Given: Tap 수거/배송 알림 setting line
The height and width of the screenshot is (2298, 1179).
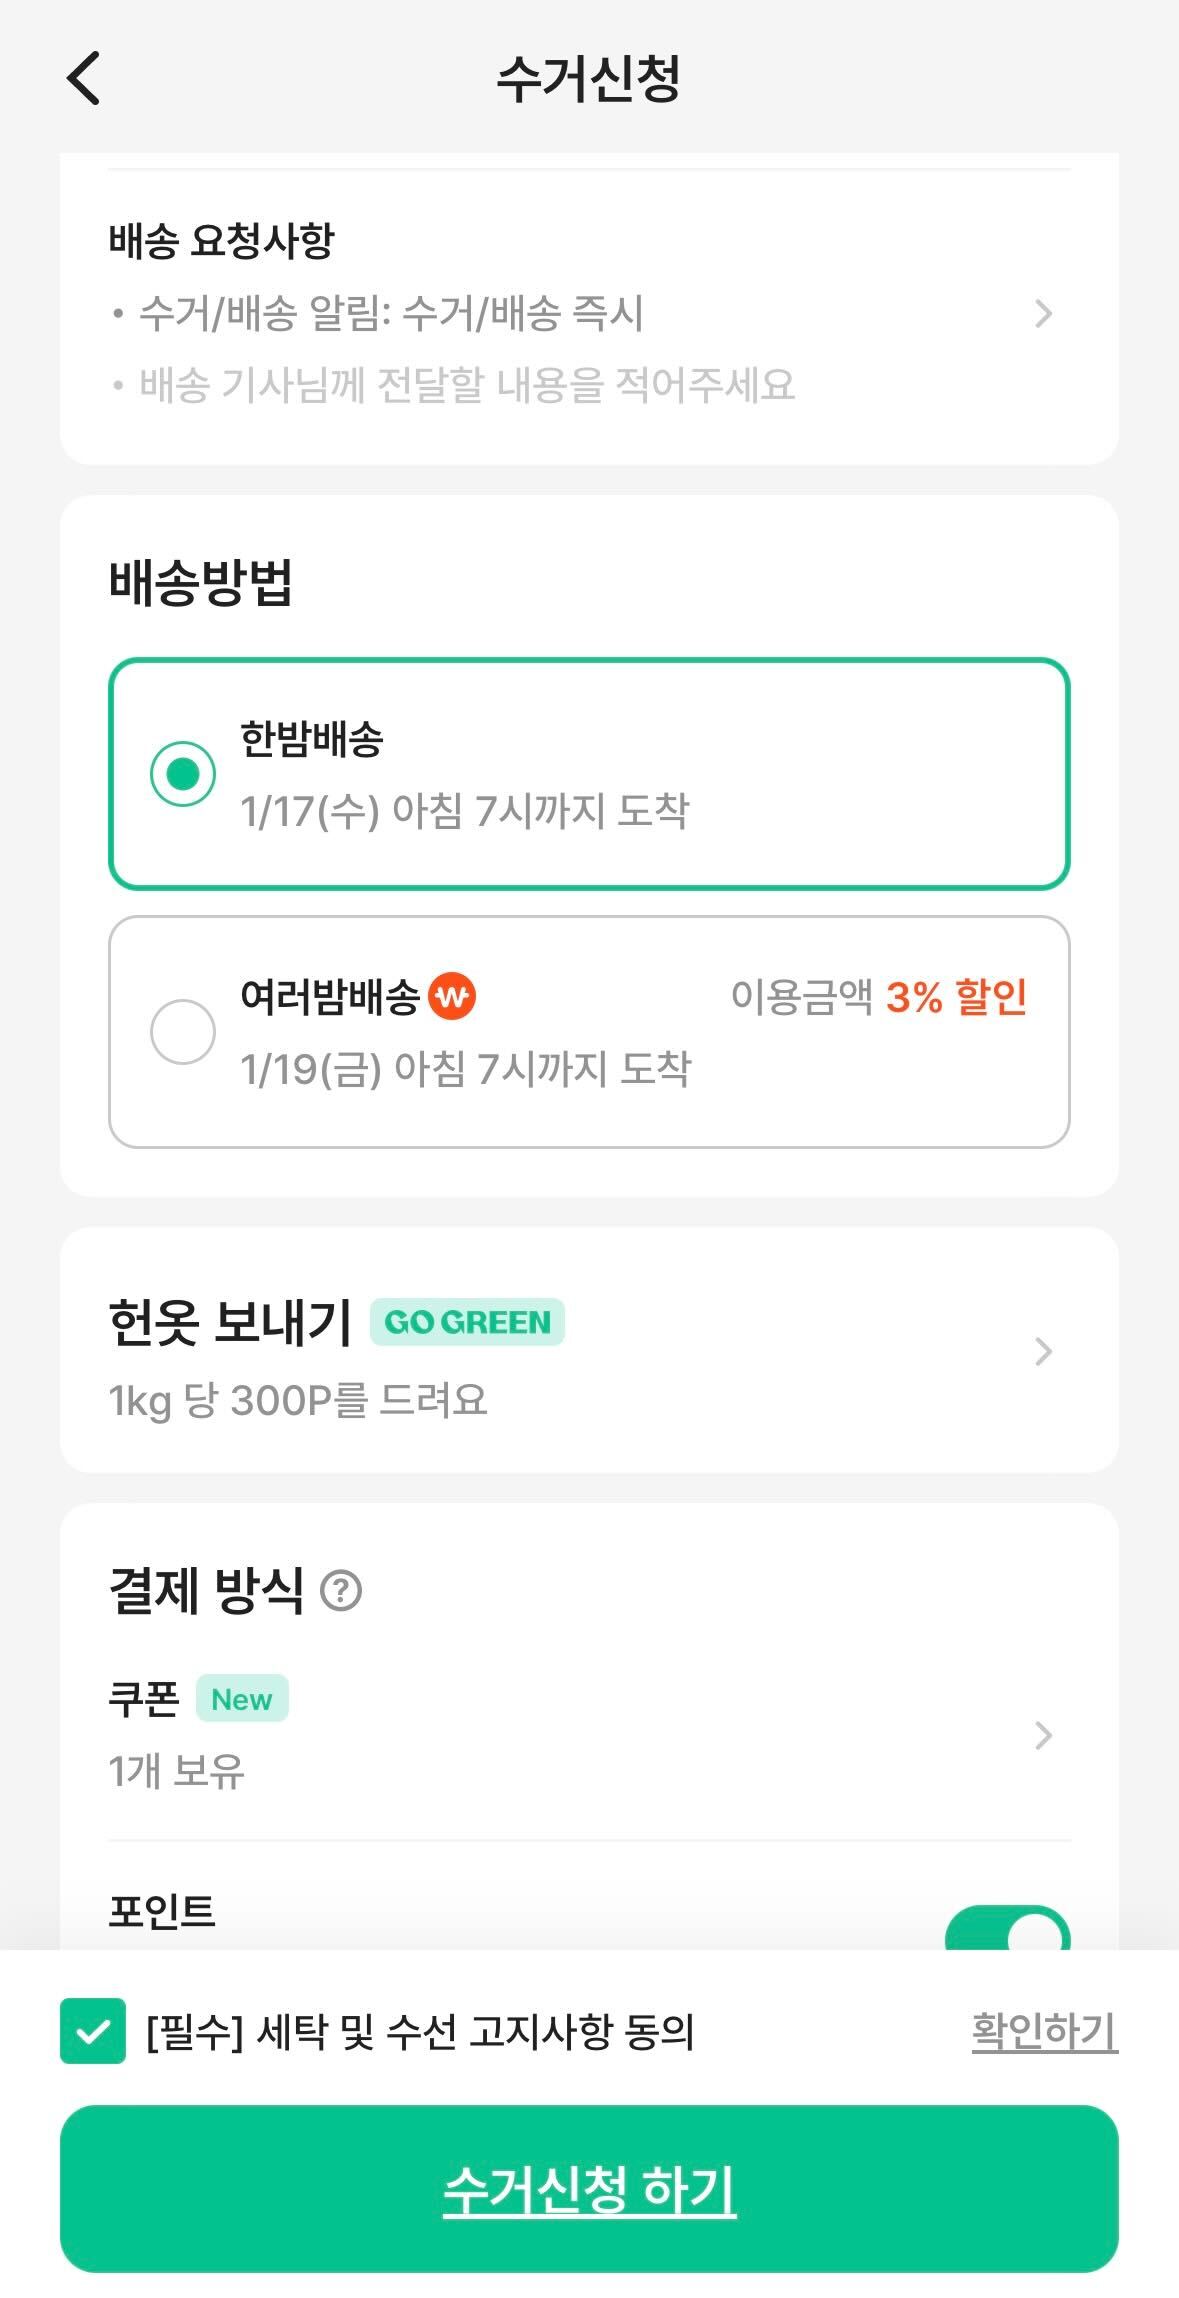Looking at the screenshot, I should 391,314.
